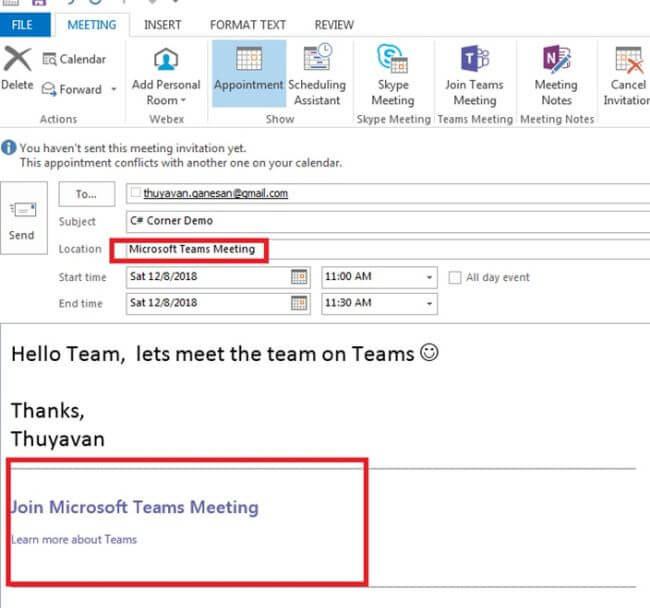Expand the Forward dropdown arrow
This screenshot has width=650, height=608.
tap(114, 89)
